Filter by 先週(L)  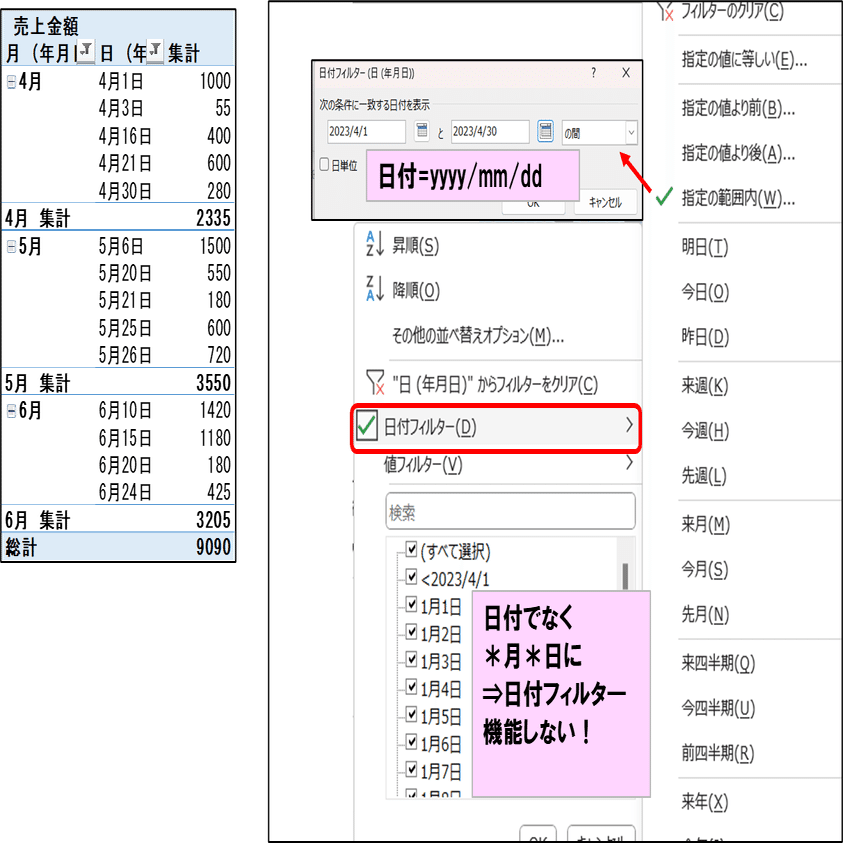coord(704,476)
